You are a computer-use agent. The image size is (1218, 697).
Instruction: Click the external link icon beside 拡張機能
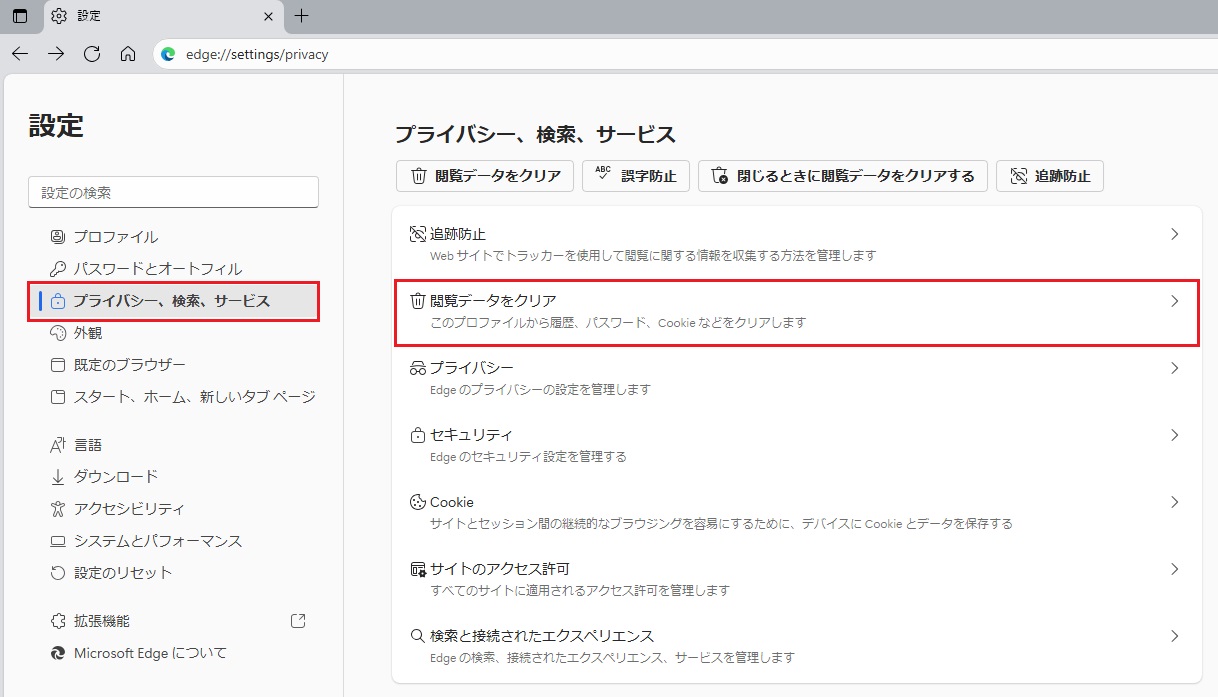(x=298, y=621)
